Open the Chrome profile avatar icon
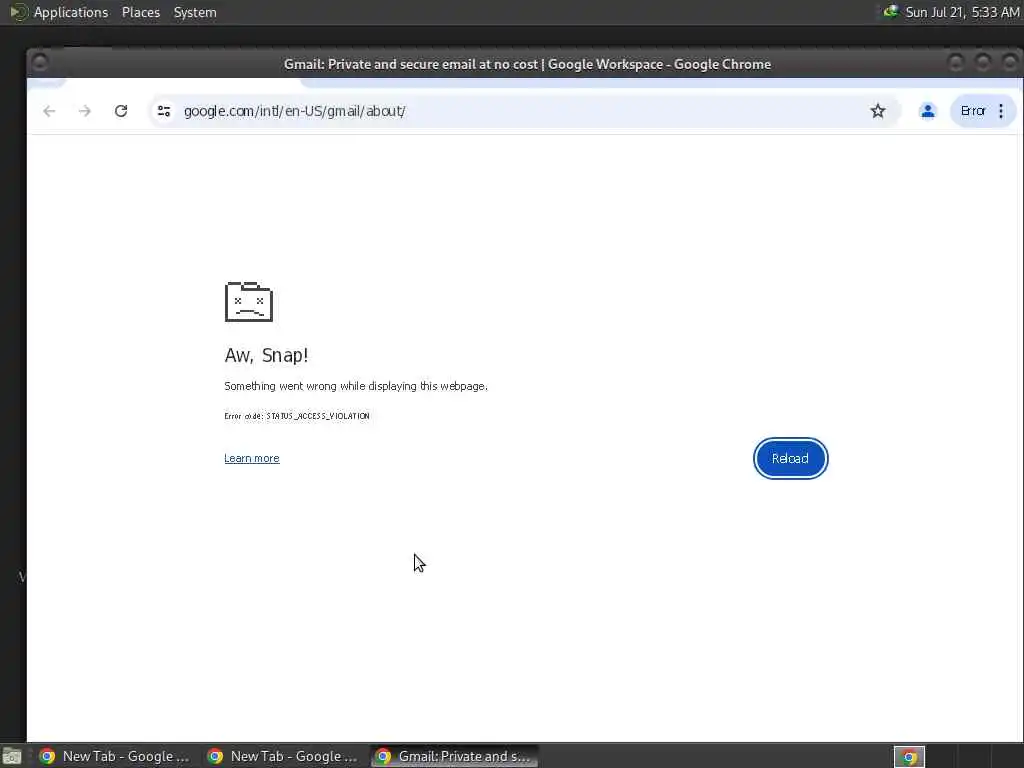The image size is (1024, 768). coord(927,111)
